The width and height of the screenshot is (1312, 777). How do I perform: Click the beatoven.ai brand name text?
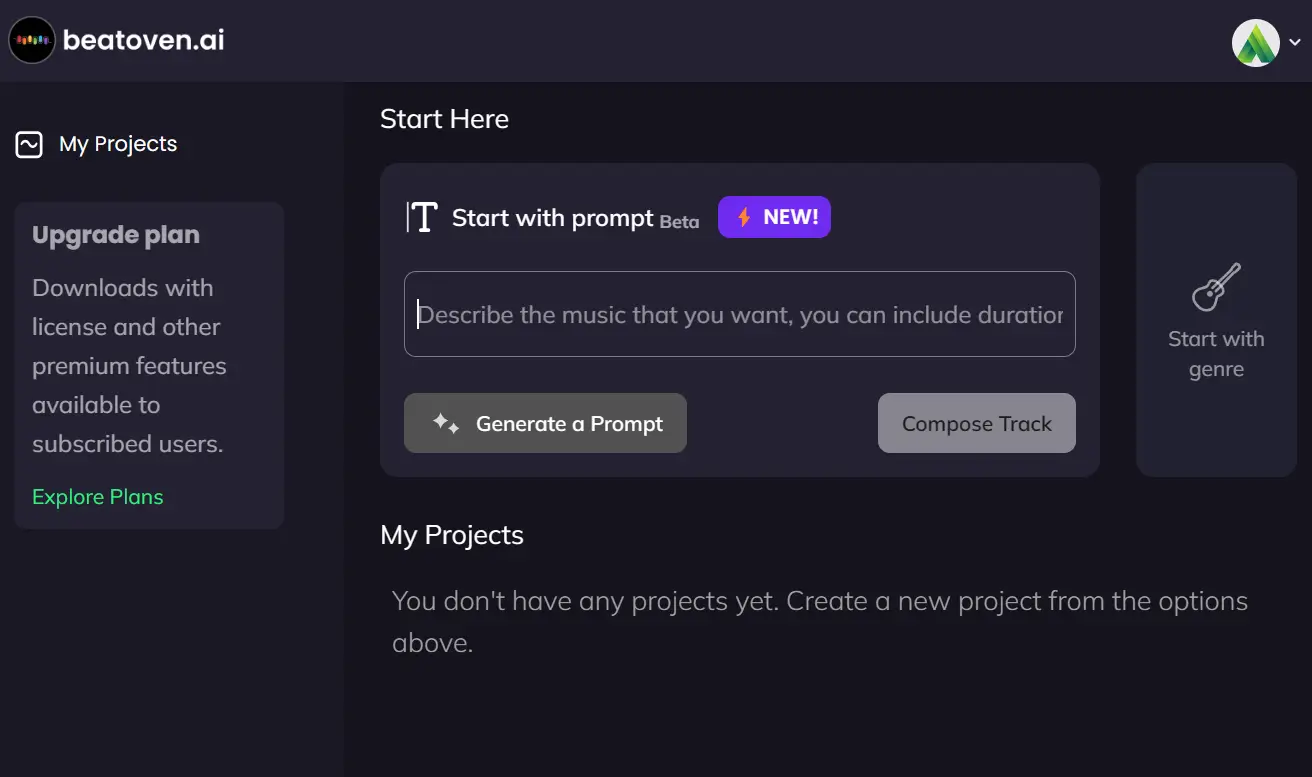[144, 40]
